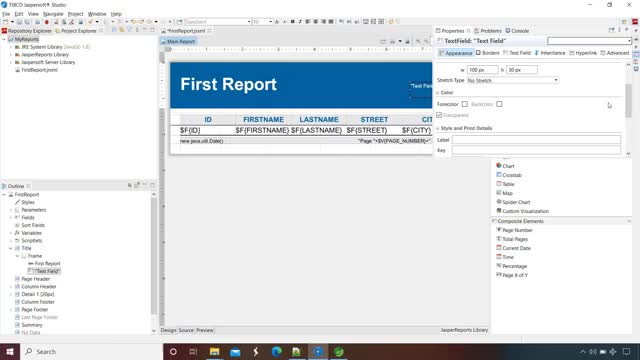Viewport: 640px width, 360px height.
Task: Open the Navigate menu
Action: pos(53,14)
